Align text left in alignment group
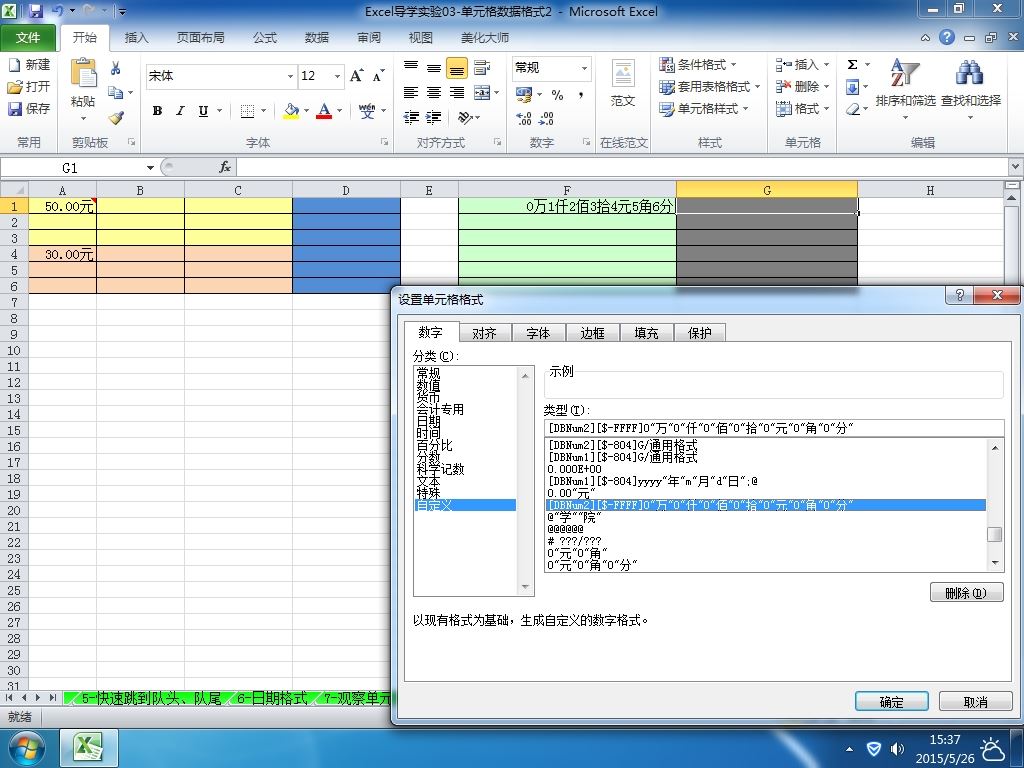Viewport: 1024px width, 768px height. coord(410,93)
